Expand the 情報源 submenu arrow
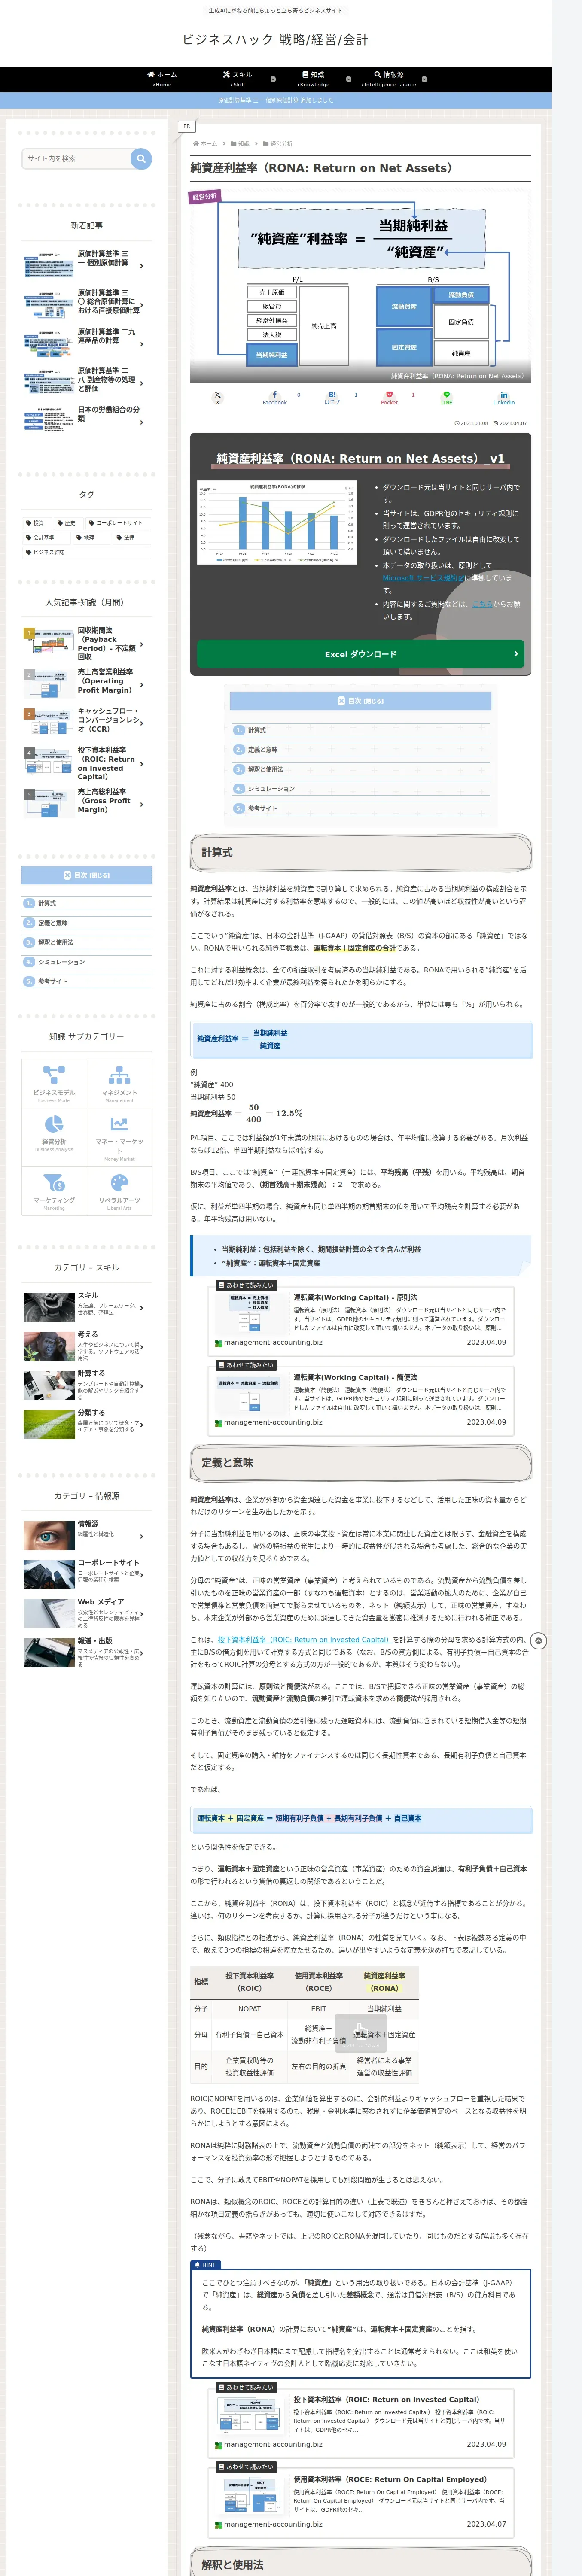This screenshot has height=2576, width=582. tap(424, 79)
